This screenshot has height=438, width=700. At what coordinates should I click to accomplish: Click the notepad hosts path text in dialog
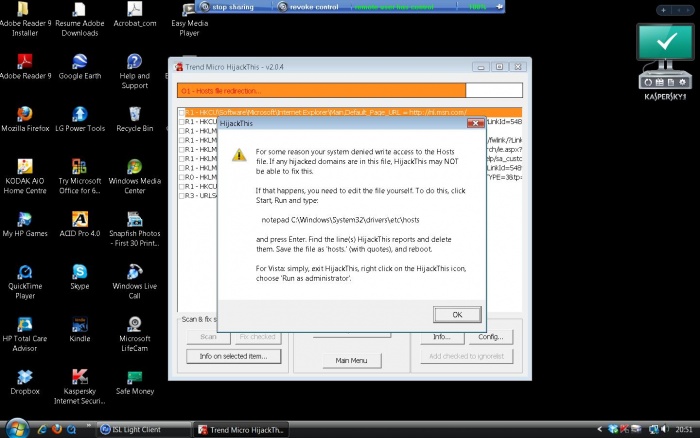pos(340,220)
